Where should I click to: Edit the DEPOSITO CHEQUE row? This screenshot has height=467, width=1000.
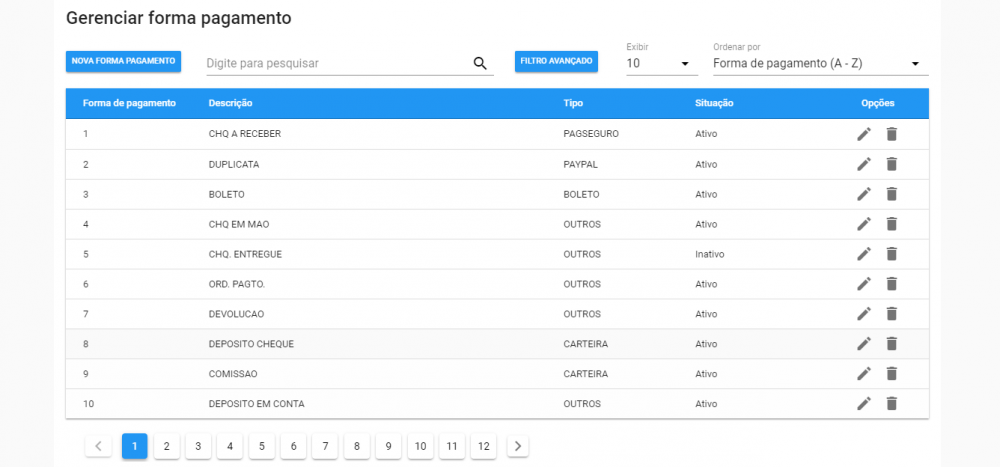tap(864, 344)
